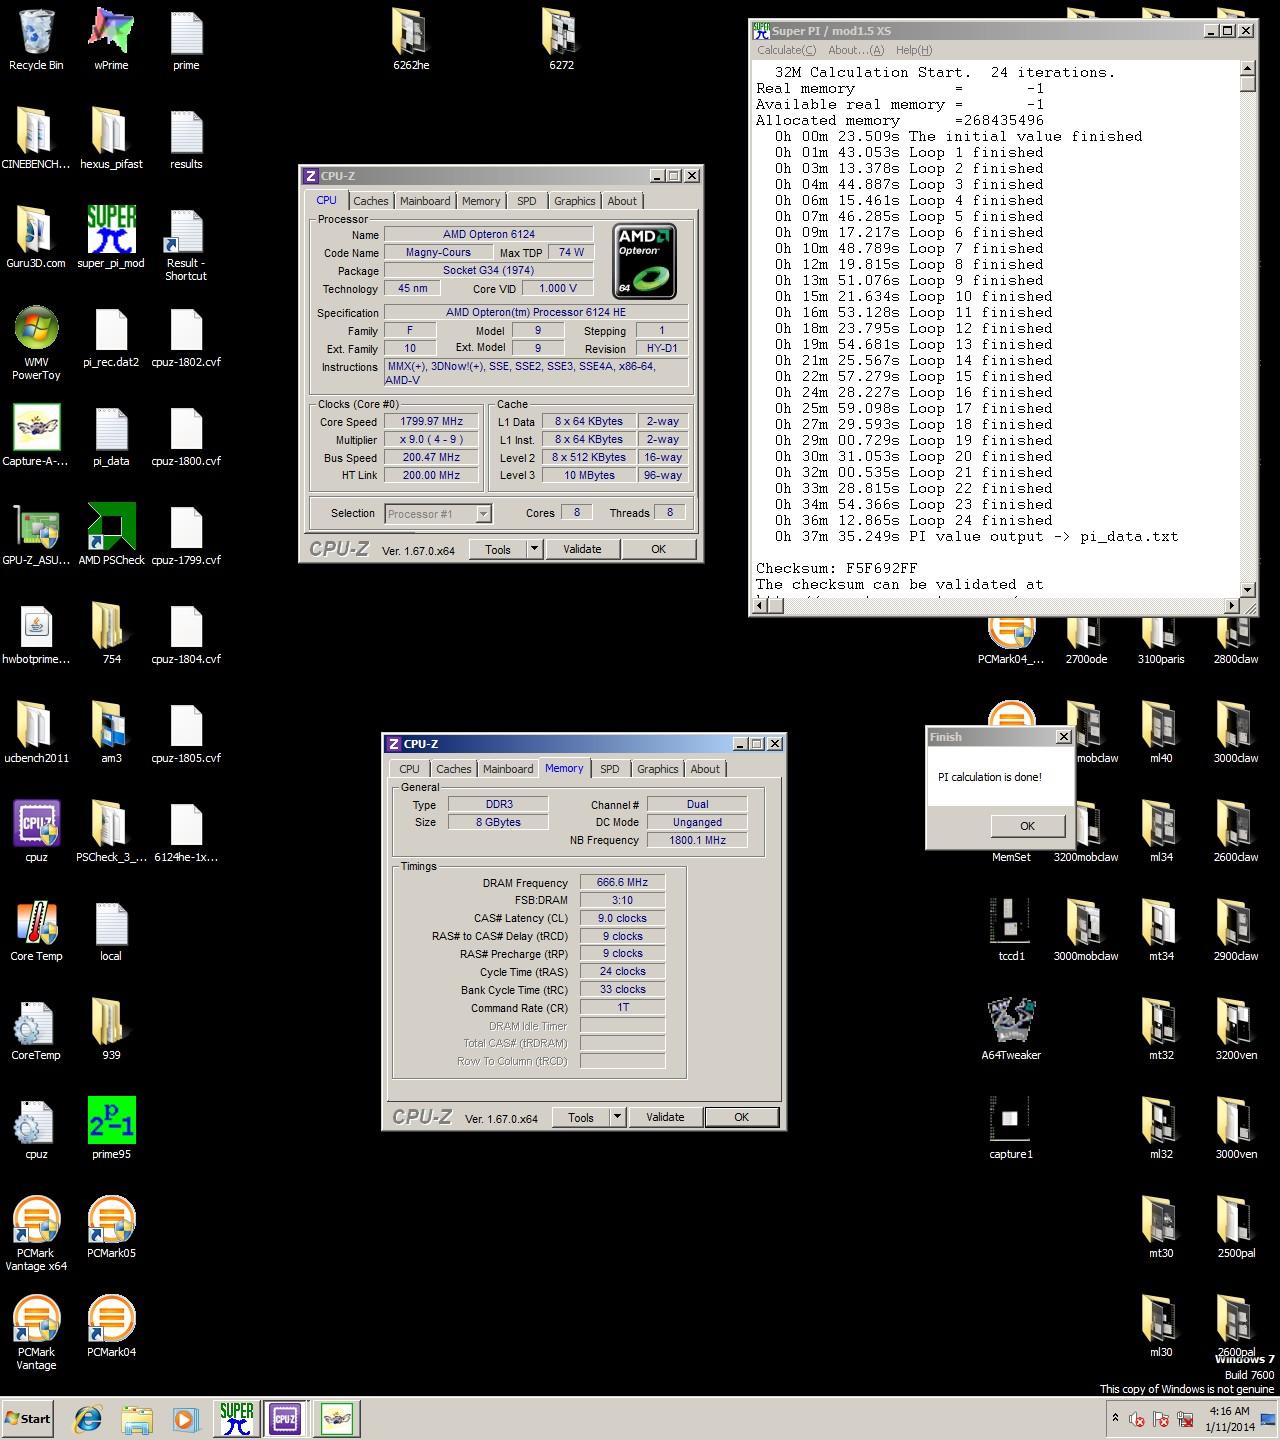Viewport: 1280px width, 1440px height.
Task: Switch to Memory tab in CPU-Z CPU window
Action: coord(481,201)
